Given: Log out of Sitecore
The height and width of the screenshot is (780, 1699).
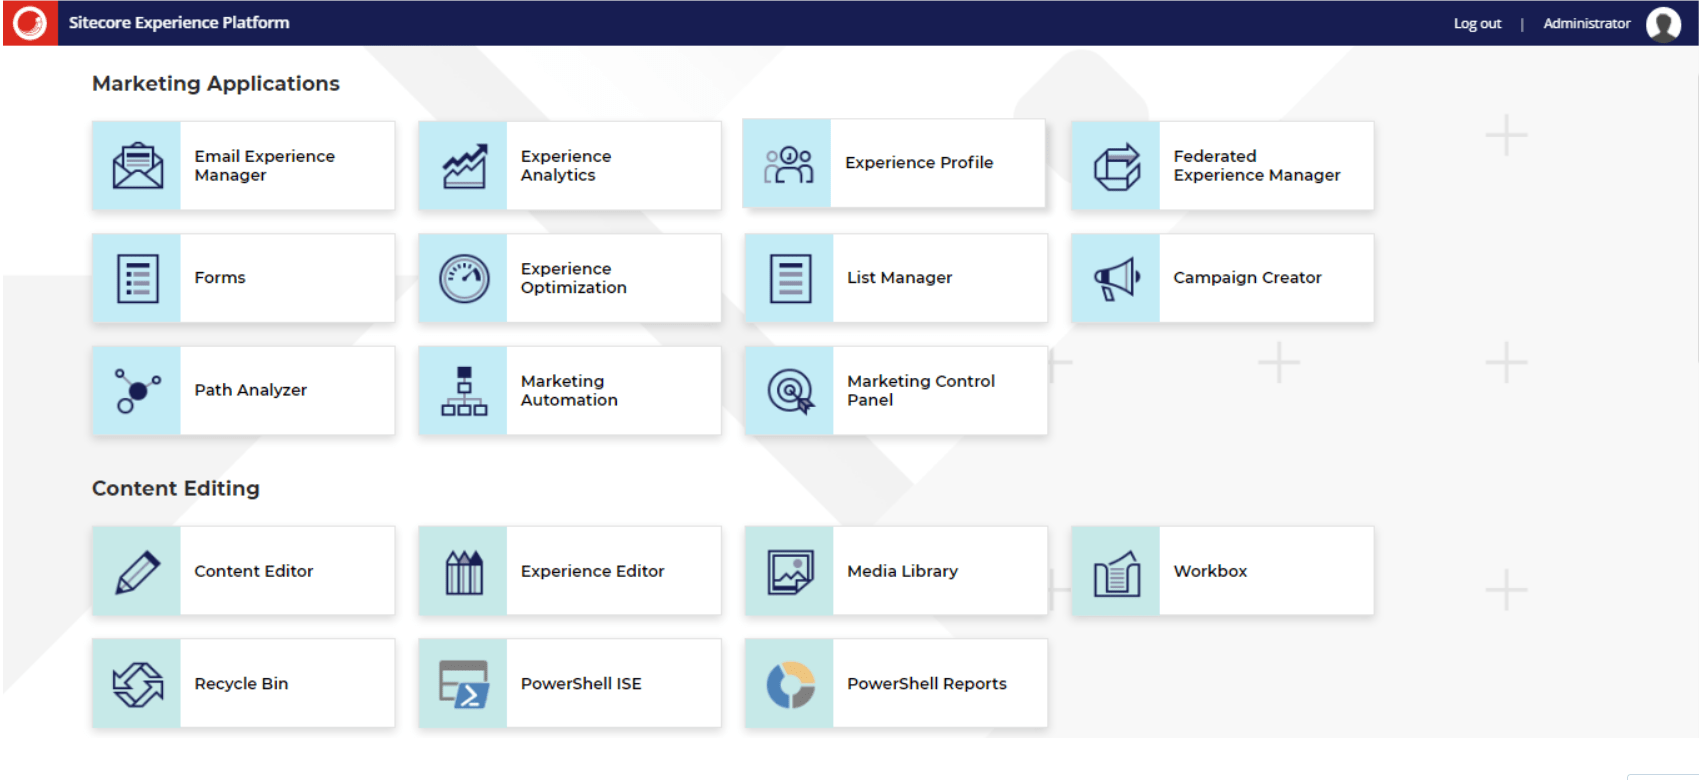Looking at the screenshot, I should pyautogui.click(x=1477, y=23).
